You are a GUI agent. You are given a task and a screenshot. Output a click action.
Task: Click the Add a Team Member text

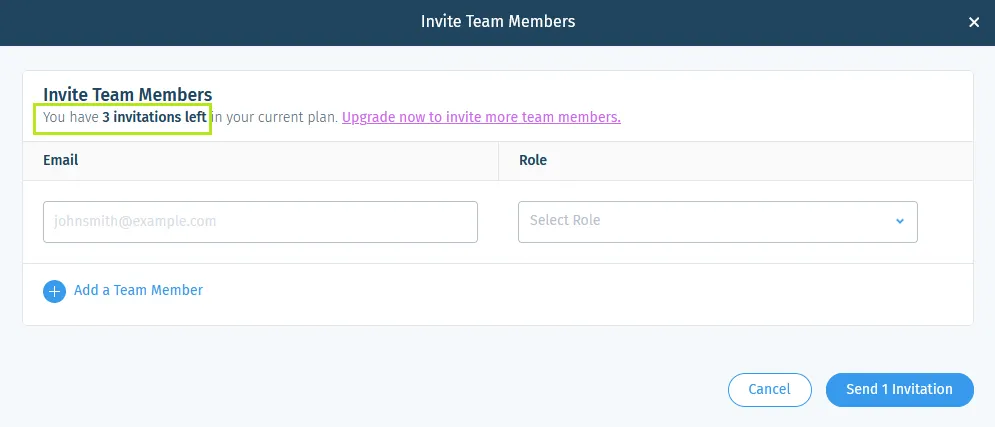(x=138, y=290)
